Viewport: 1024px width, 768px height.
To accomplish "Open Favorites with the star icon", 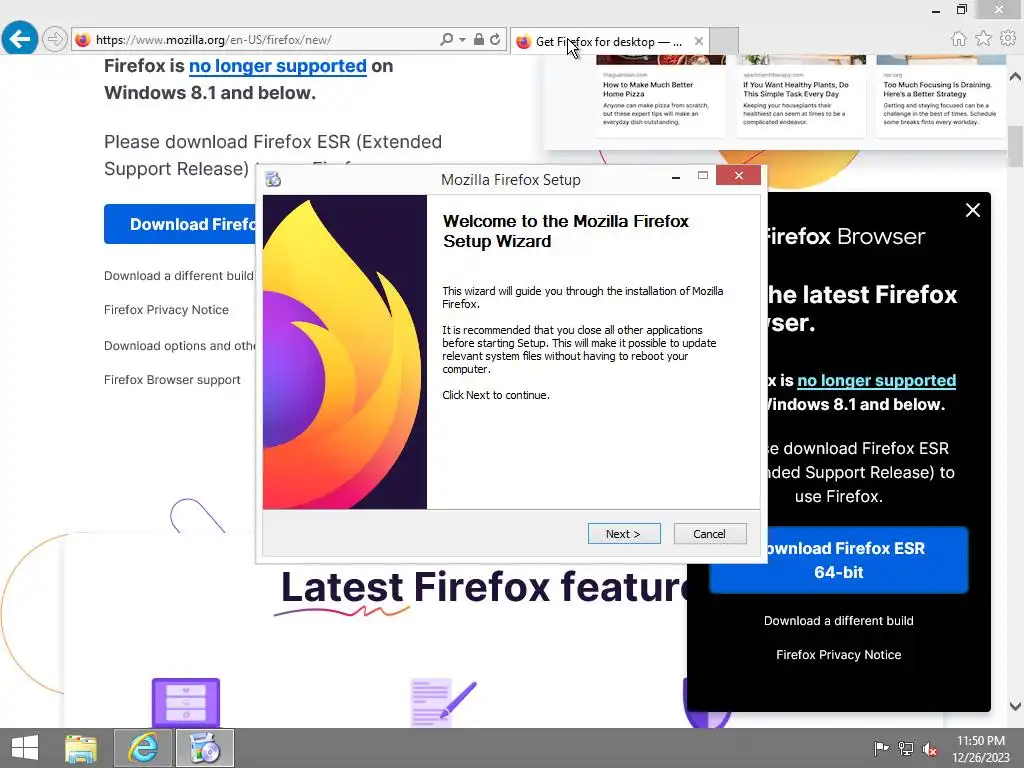I will tap(983, 39).
